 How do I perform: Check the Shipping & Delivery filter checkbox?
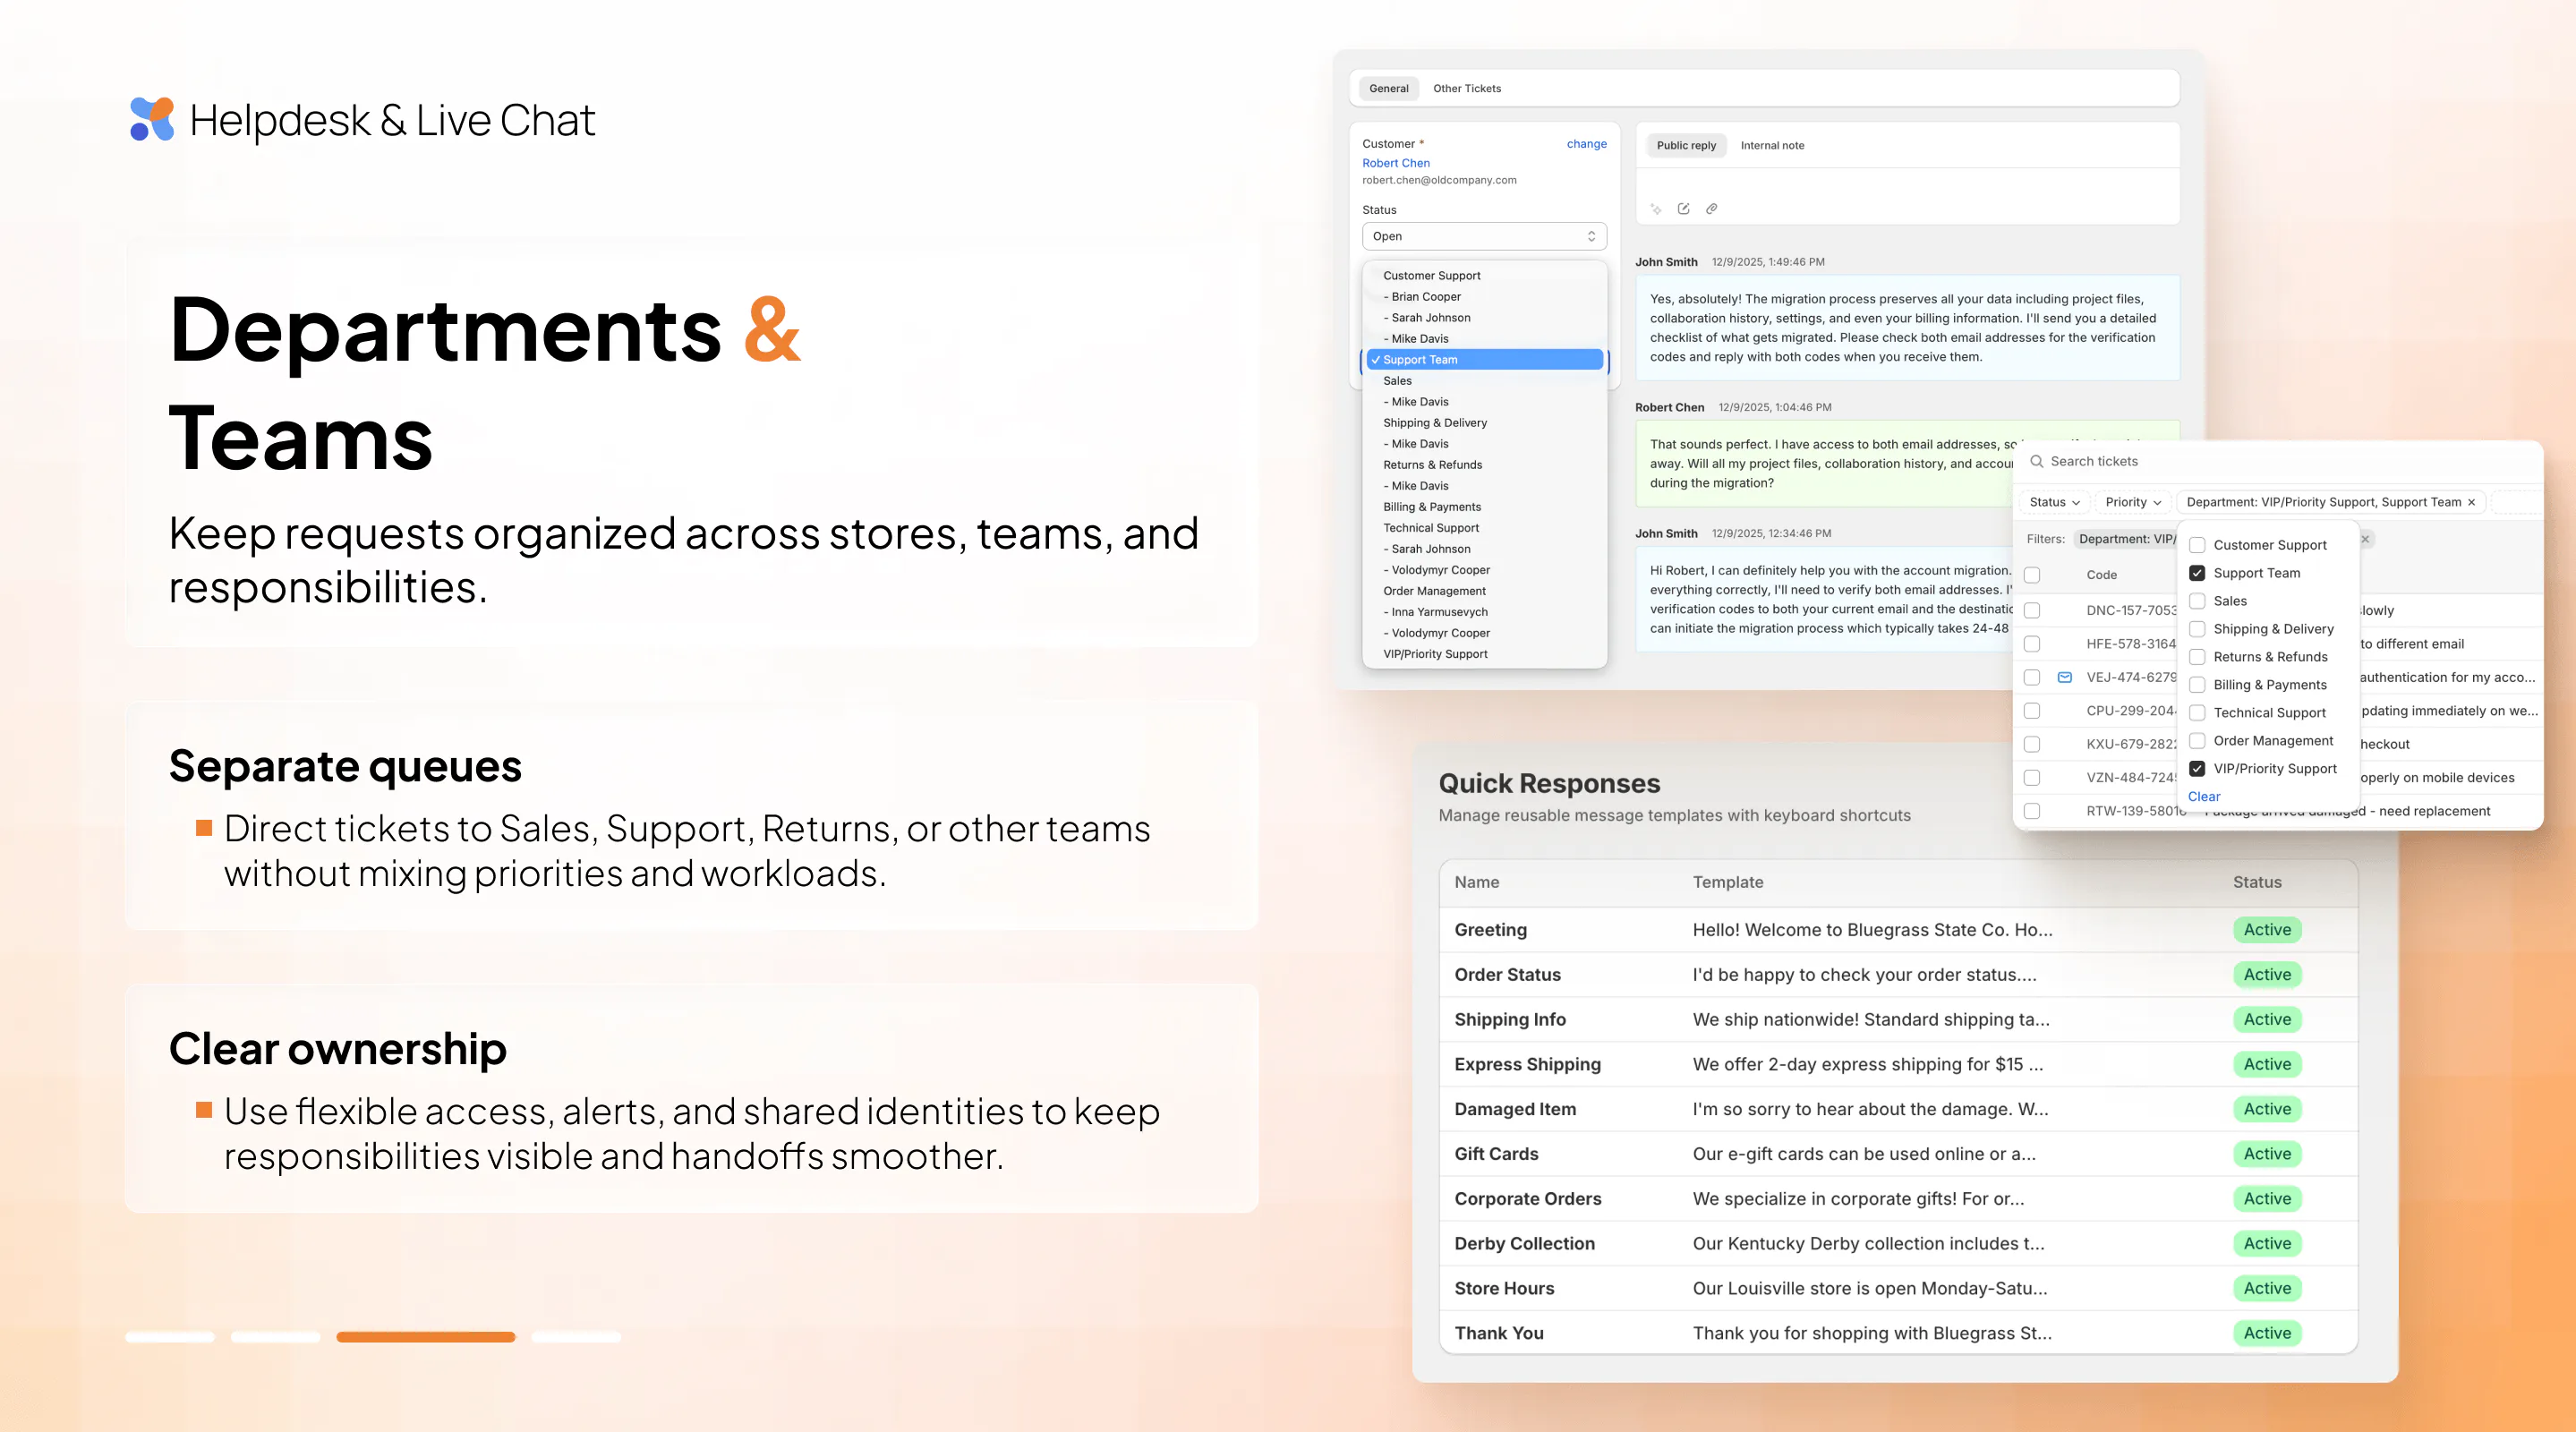point(2197,629)
